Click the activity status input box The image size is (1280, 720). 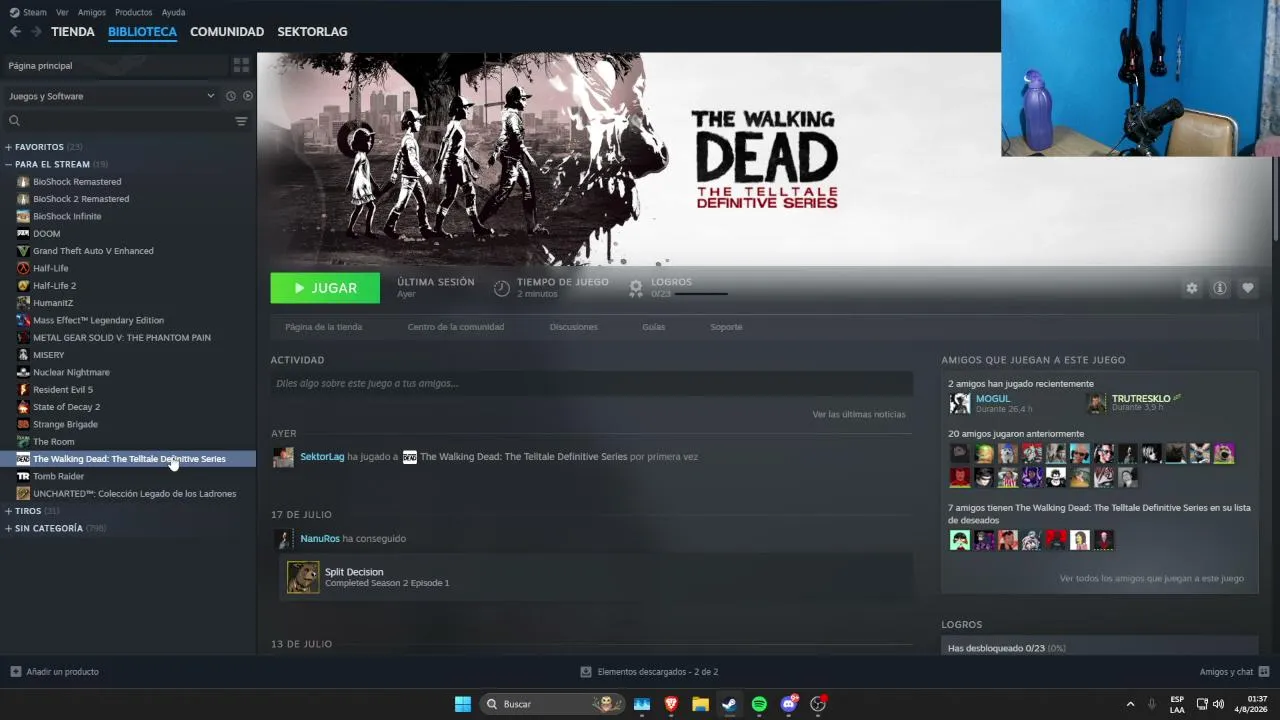[591, 383]
